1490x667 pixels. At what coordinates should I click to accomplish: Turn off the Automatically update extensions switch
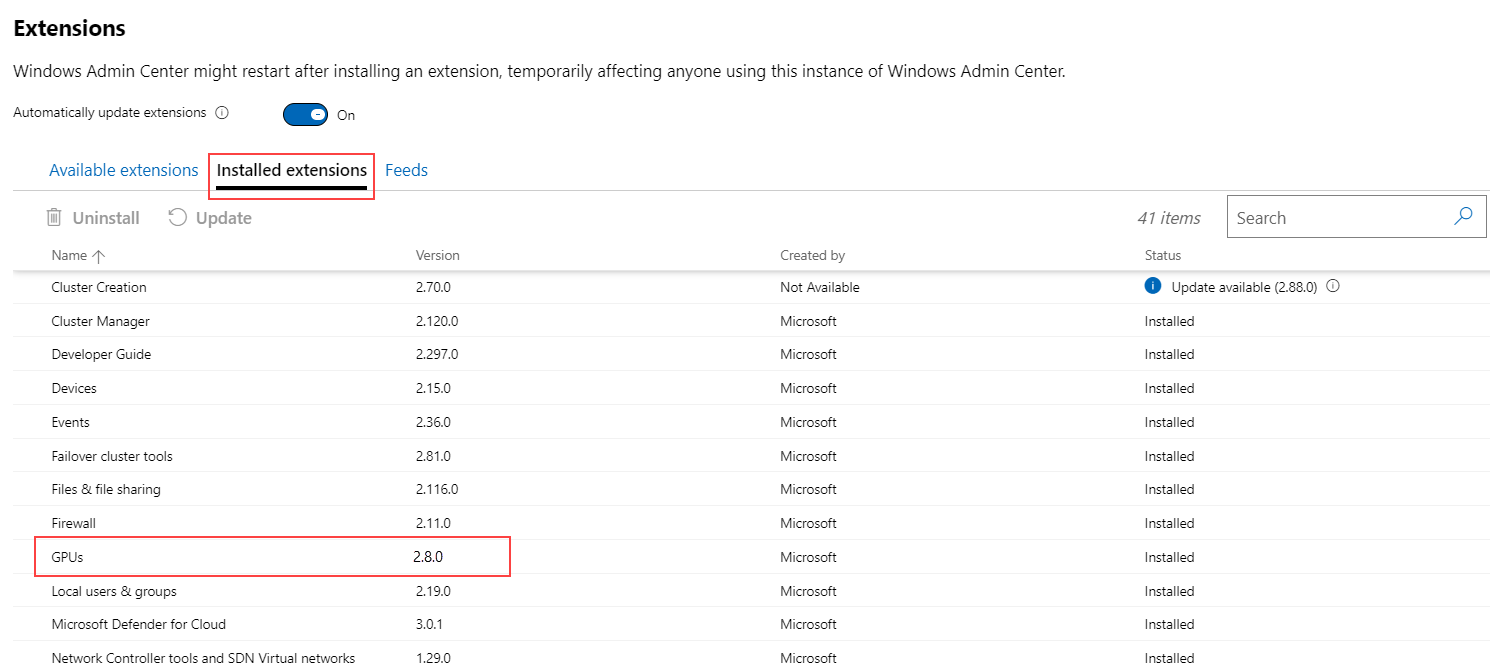pos(305,114)
